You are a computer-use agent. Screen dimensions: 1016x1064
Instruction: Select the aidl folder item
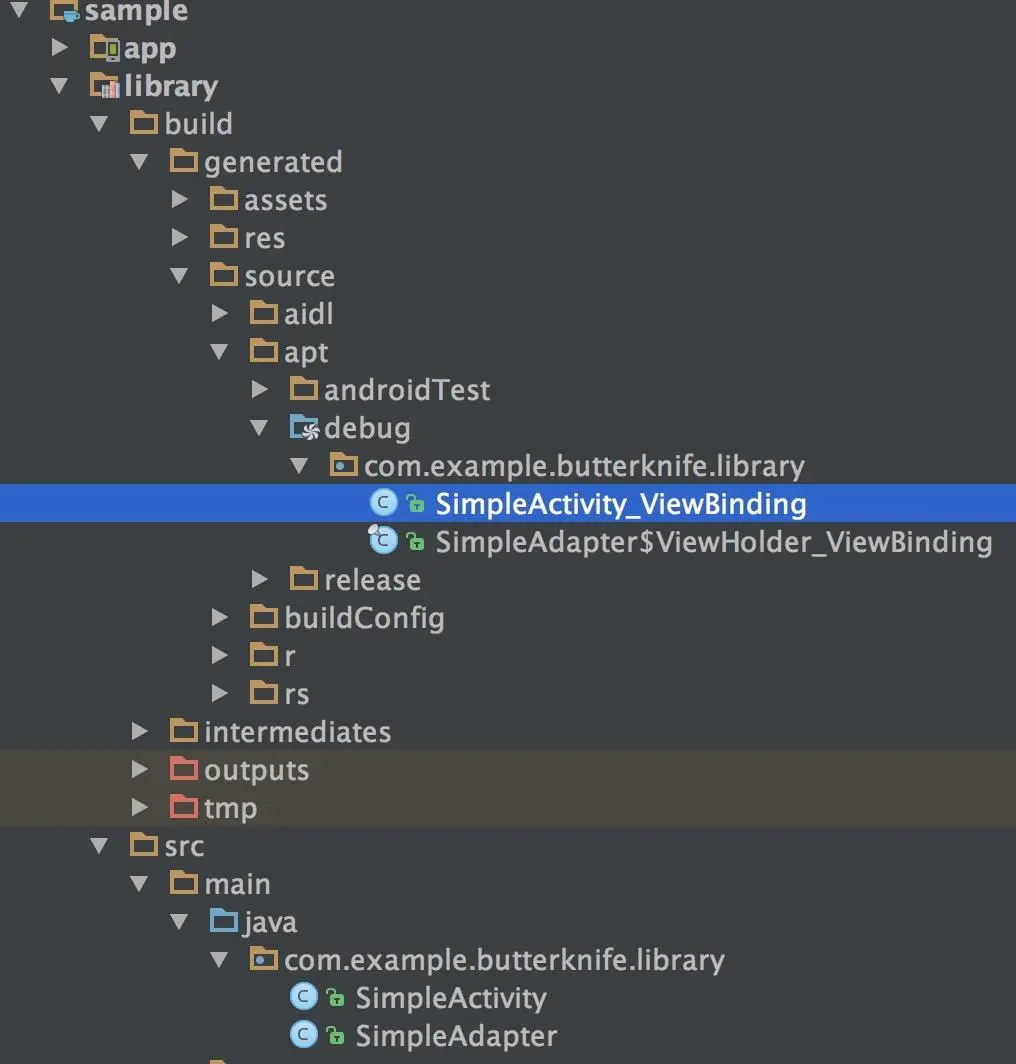pos(292,314)
